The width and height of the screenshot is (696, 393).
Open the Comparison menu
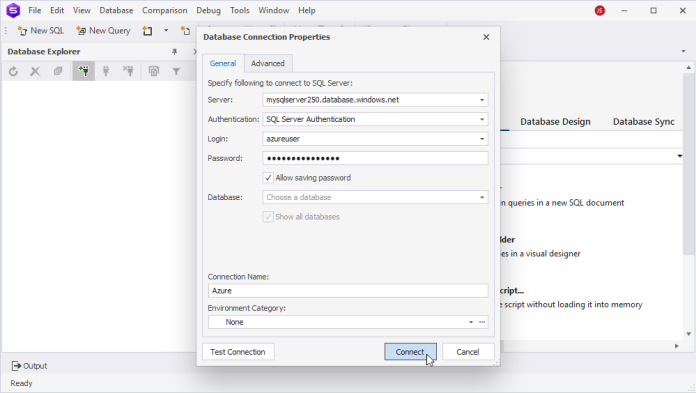pos(165,10)
